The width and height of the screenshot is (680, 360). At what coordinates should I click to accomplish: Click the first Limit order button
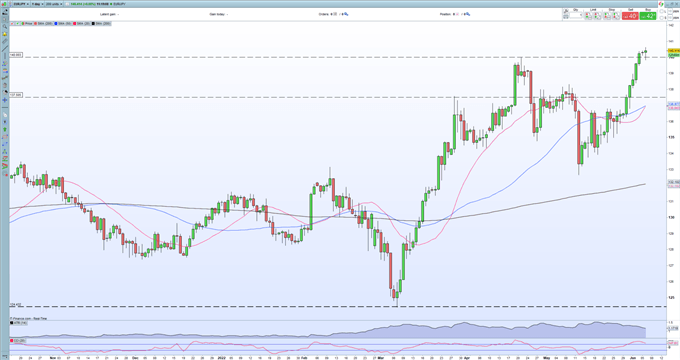[588, 16]
